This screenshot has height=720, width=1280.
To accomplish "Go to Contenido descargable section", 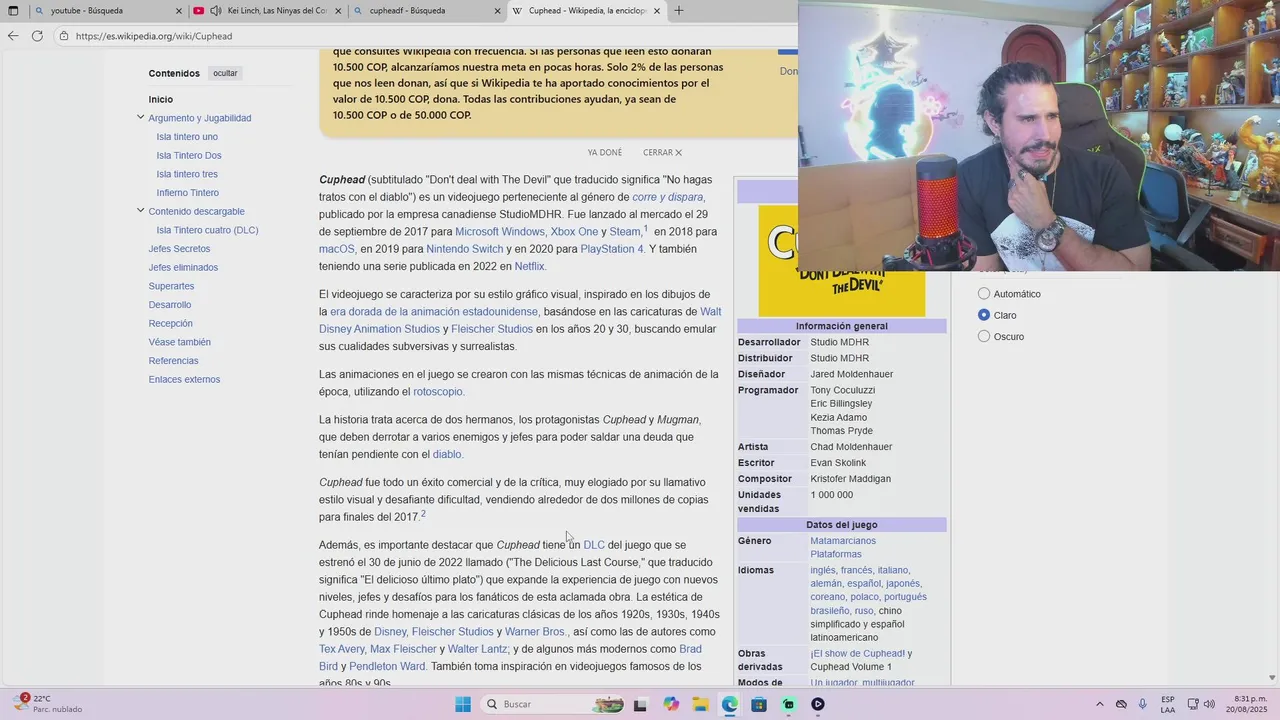I will coord(196,211).
